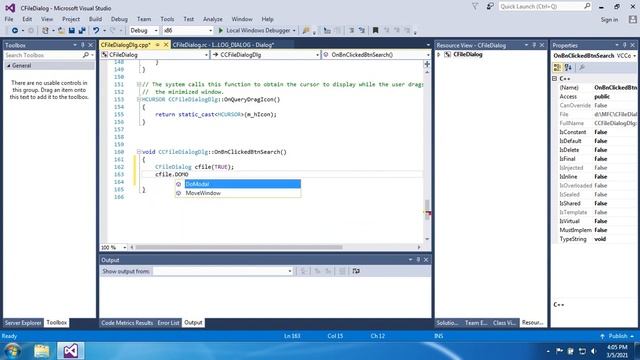
Task: Click the Save All toolbar icon
Action: click(x=82, y=31)
